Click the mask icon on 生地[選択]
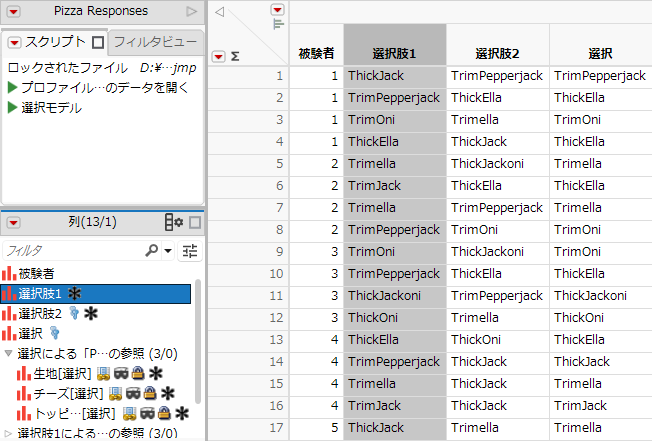The width and height of the screenshot is (652, 441). [121, 373]
